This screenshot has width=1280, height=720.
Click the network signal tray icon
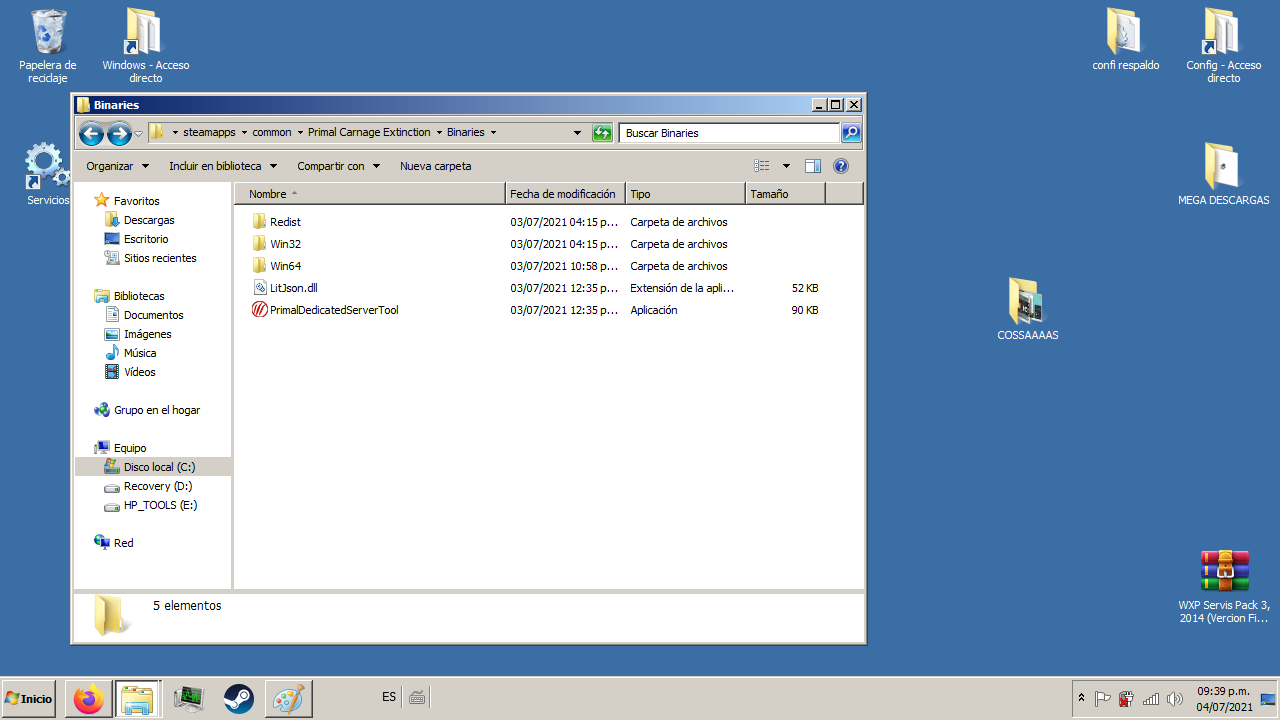click(1151, 699)
